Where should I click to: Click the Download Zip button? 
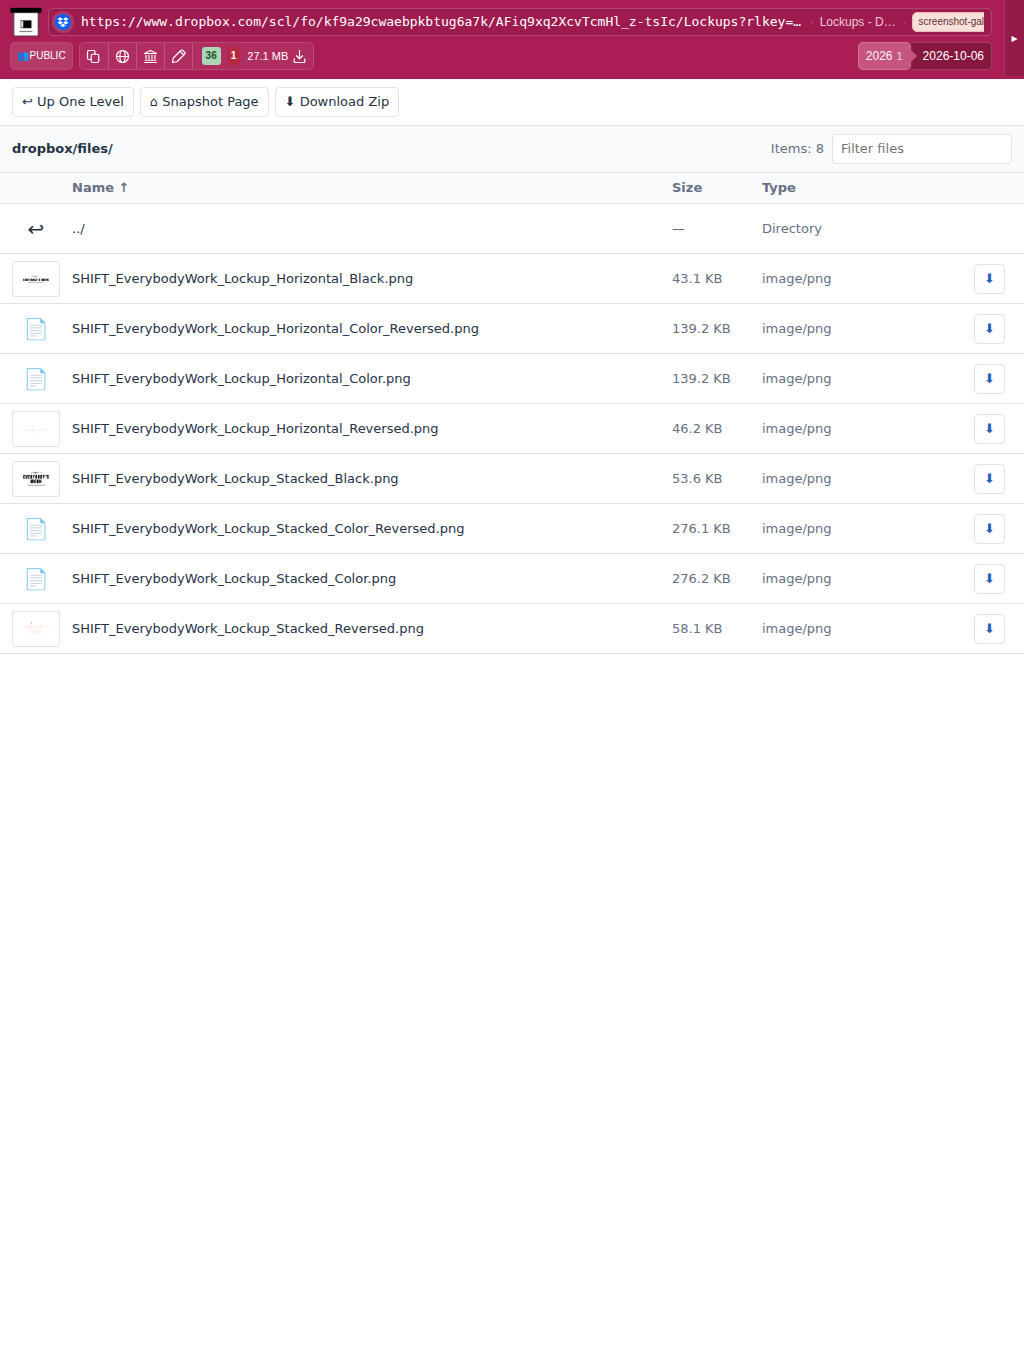click(337, 102)
